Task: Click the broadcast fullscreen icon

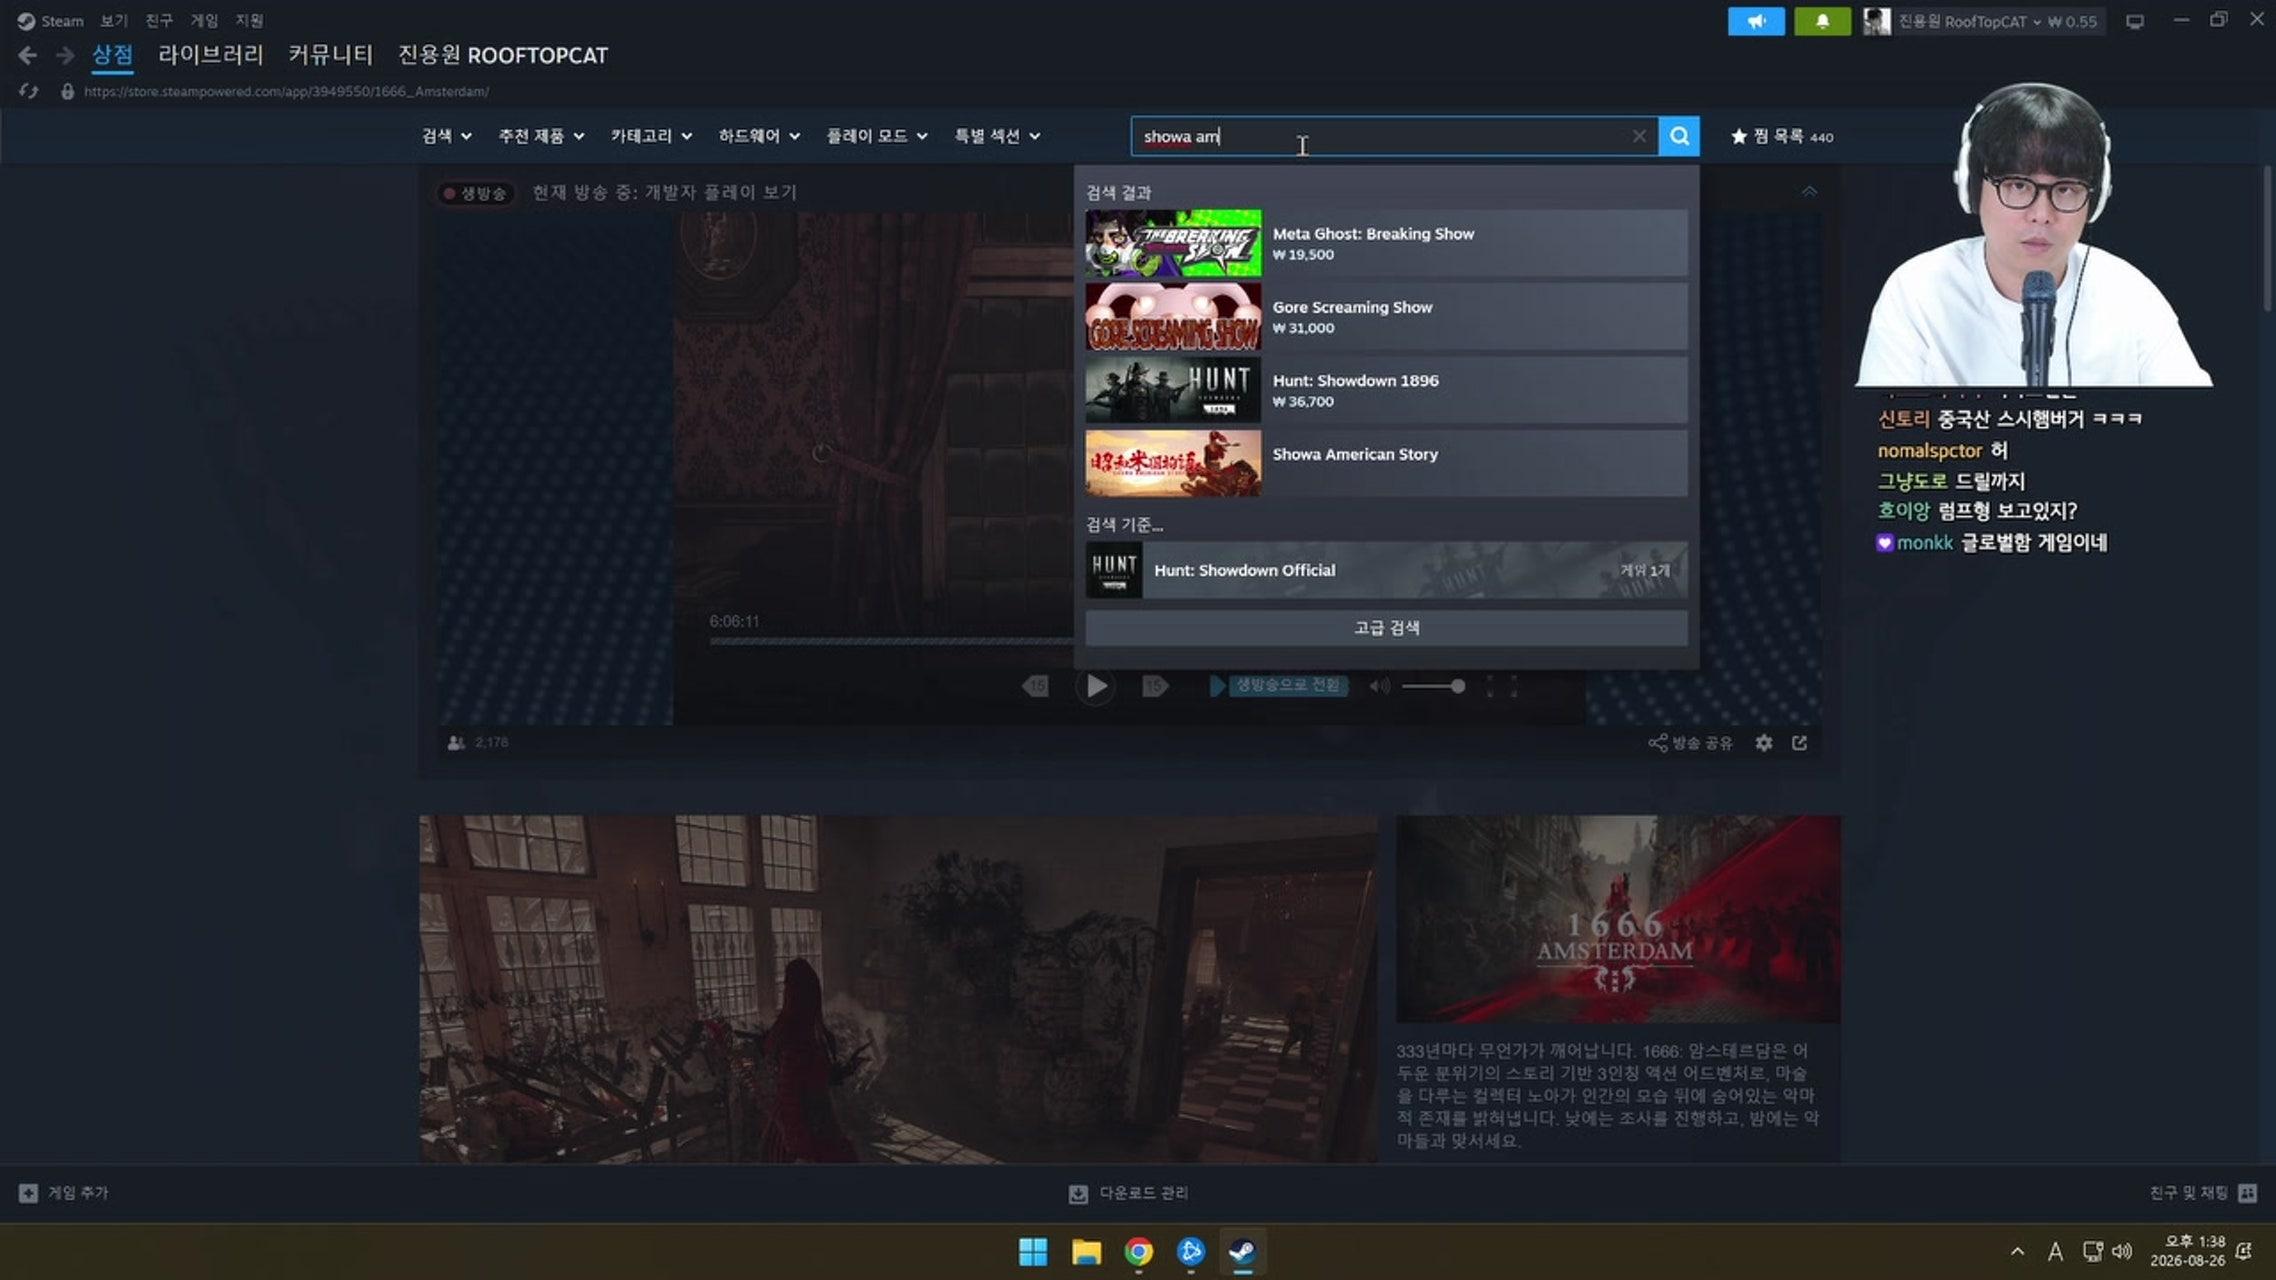Action: pyautogui.click(x=1501, y=686)
